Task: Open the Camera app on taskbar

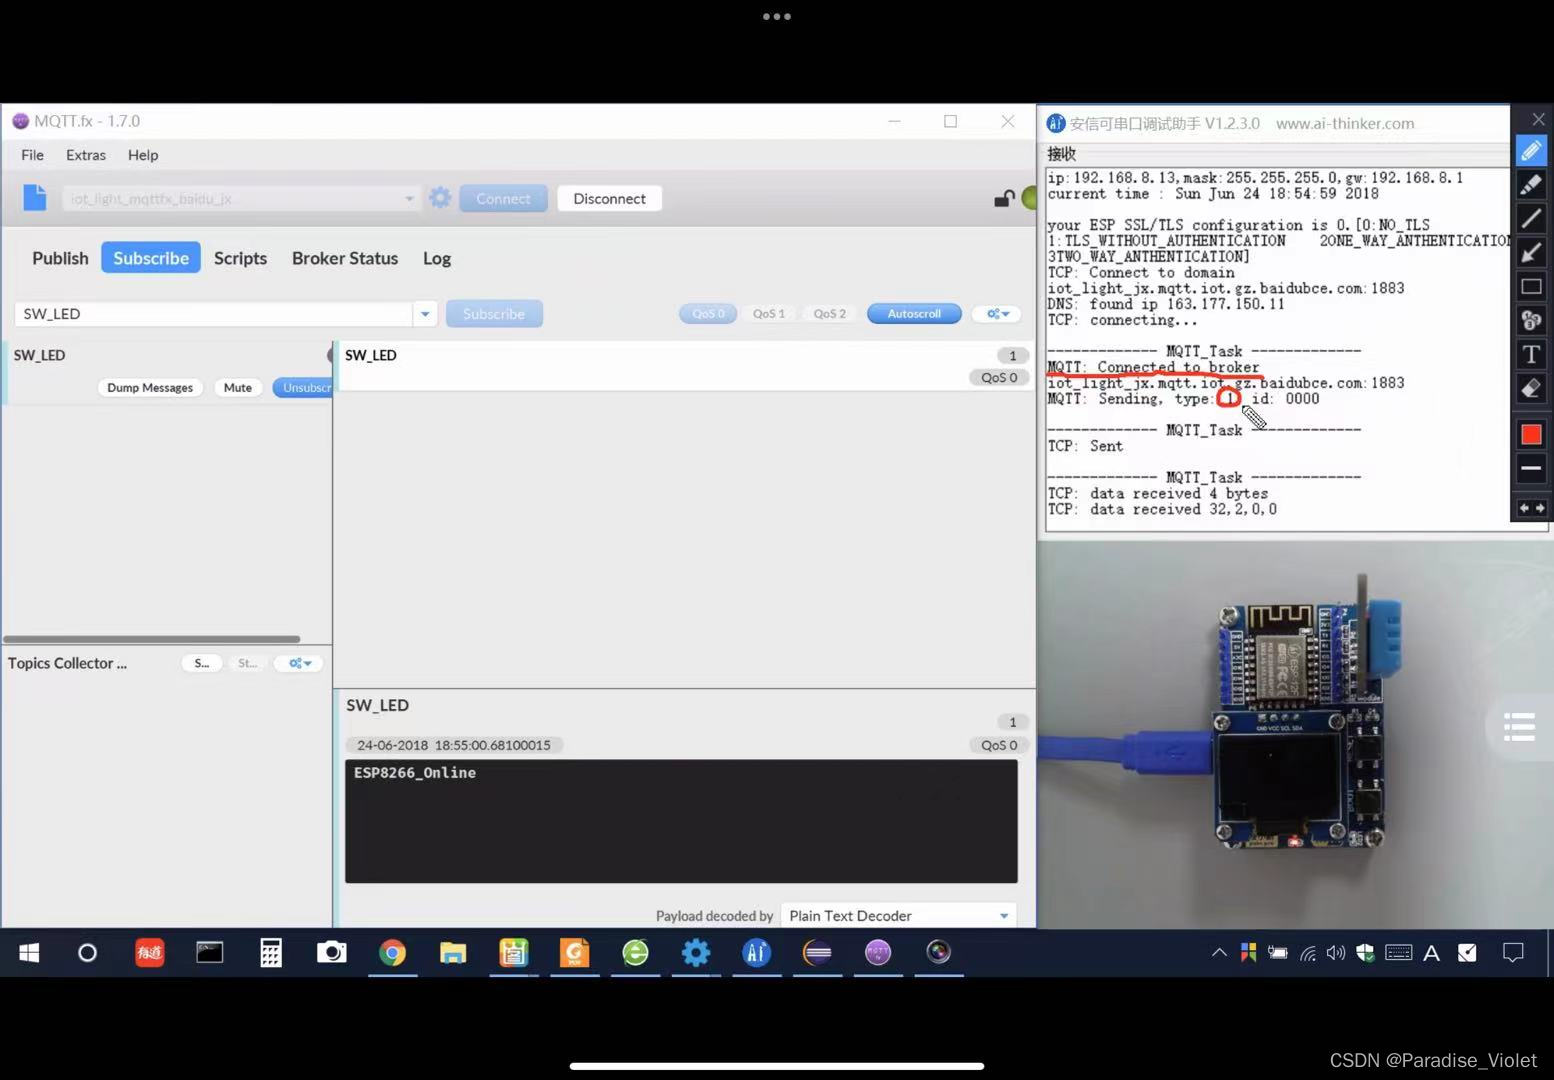Action: tap(331, 953)
